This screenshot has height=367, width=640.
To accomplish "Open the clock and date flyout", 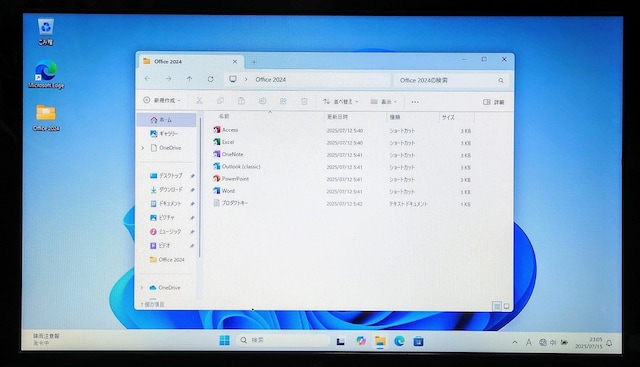I will coord(589,343).
